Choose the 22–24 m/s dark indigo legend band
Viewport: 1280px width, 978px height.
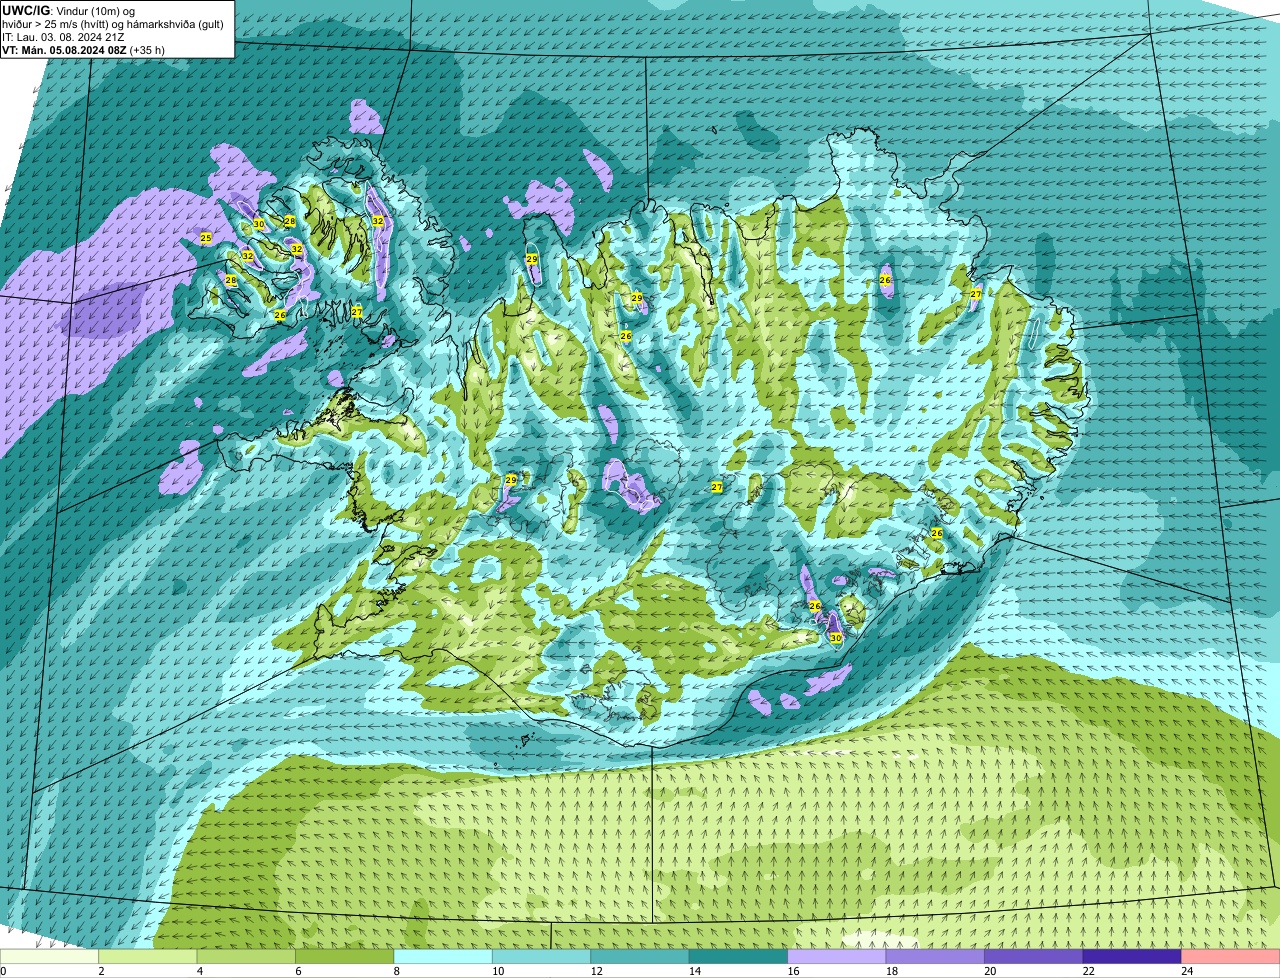tap(1133, 957)
